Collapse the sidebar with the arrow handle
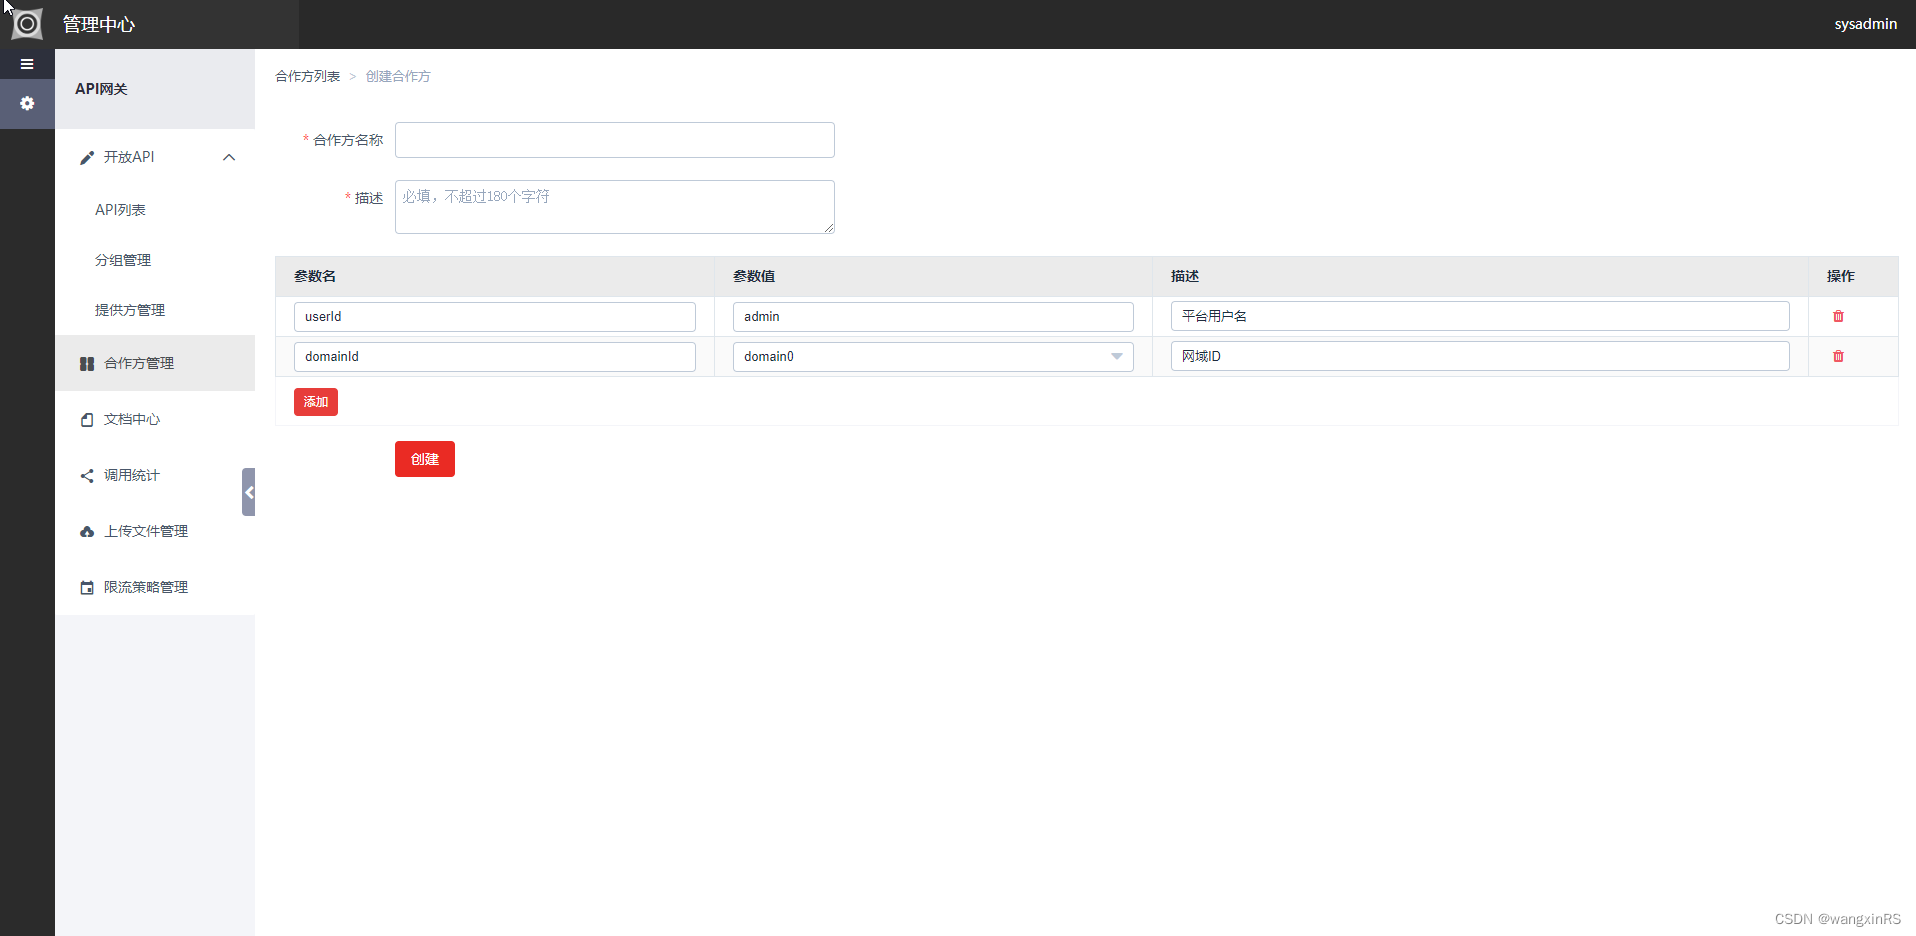Screen dimensions: 1916x936 (x=248, y=492)
